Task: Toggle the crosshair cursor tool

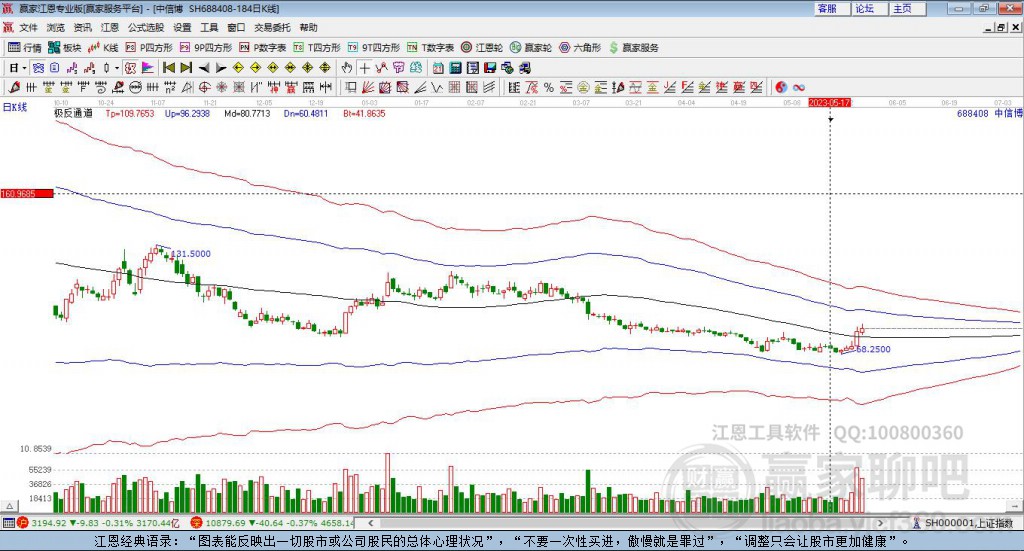Action: (364, 67)
